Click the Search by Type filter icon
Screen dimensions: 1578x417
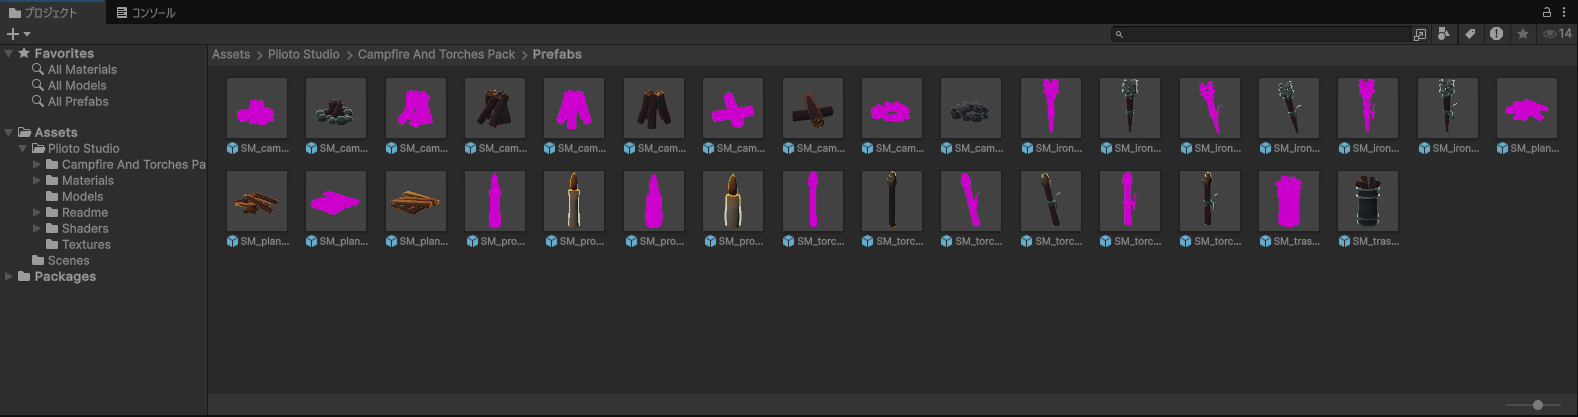click(x=1443, y=34)
